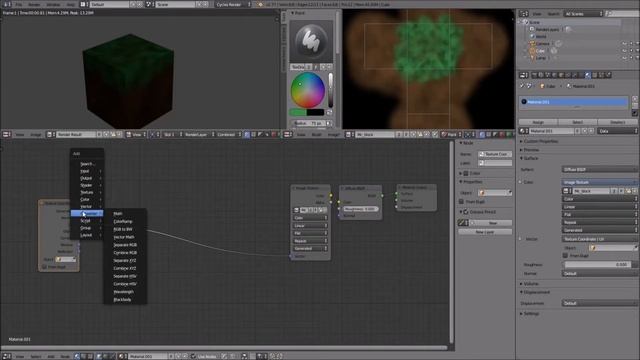
Task: Click the node Label input field
Action: click(495, 163)
